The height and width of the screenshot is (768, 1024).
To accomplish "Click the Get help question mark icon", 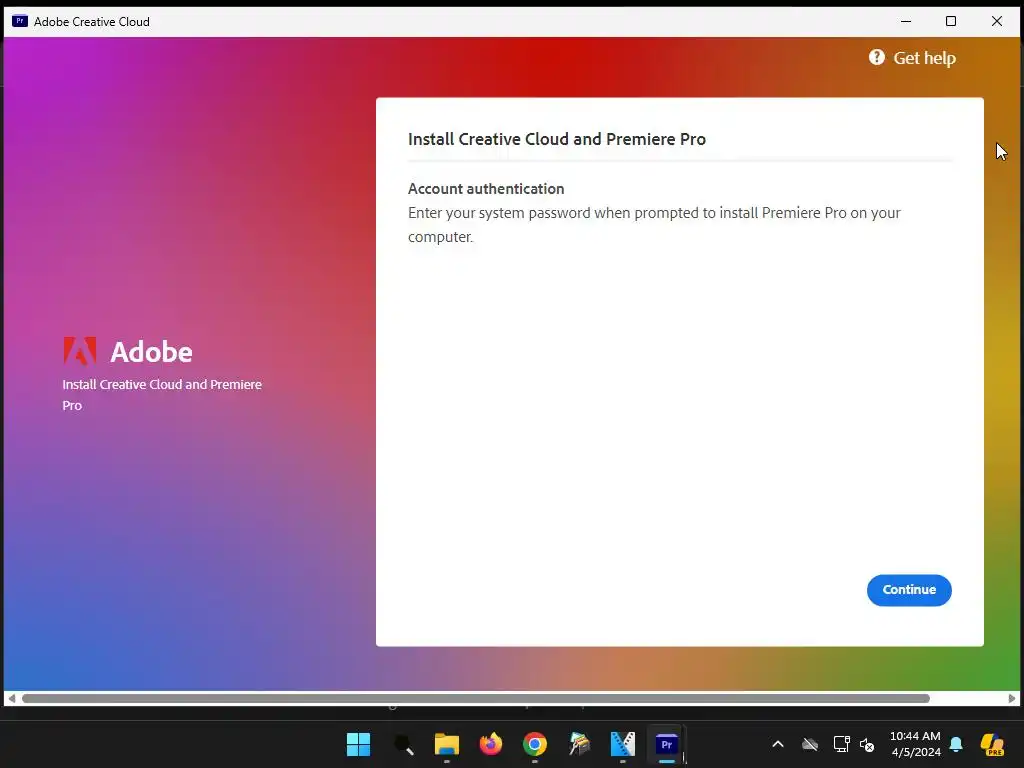I will click(x=876, y=57).
